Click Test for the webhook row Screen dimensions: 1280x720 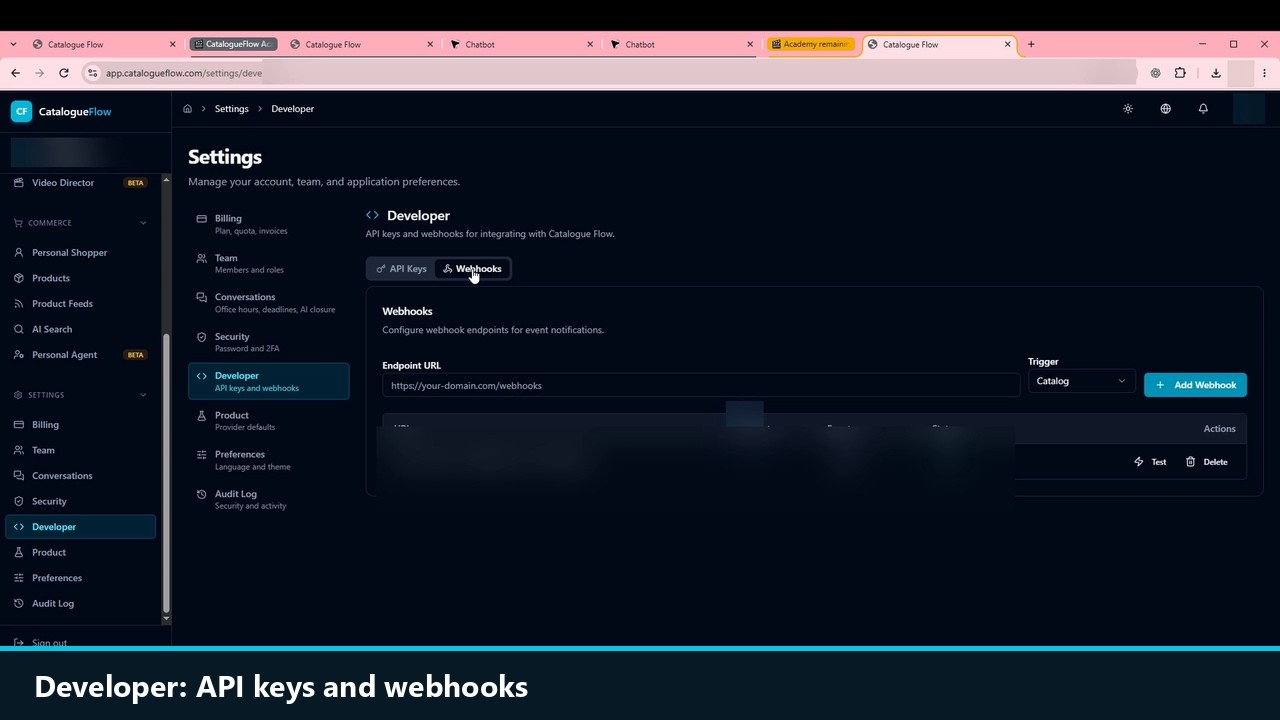pos(1150,462)
